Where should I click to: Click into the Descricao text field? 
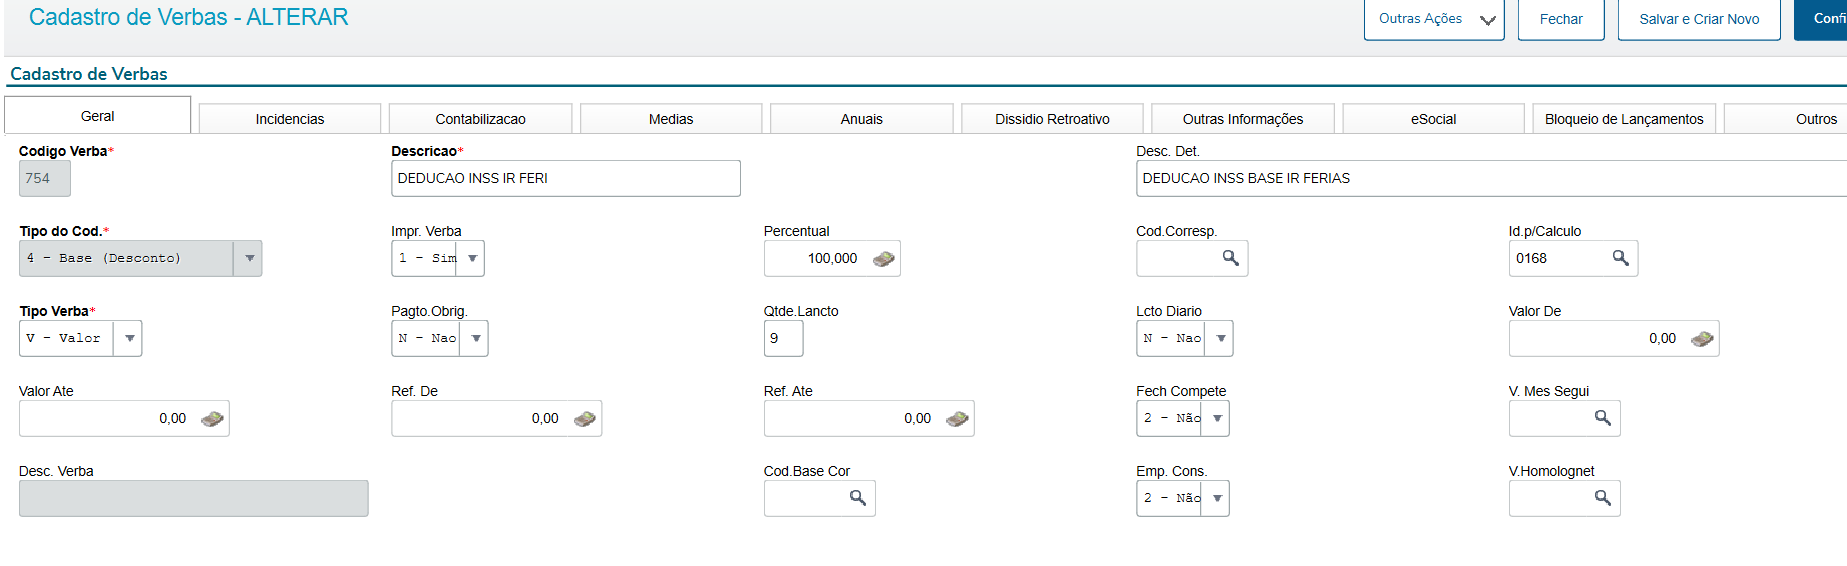tap(565, 178)
